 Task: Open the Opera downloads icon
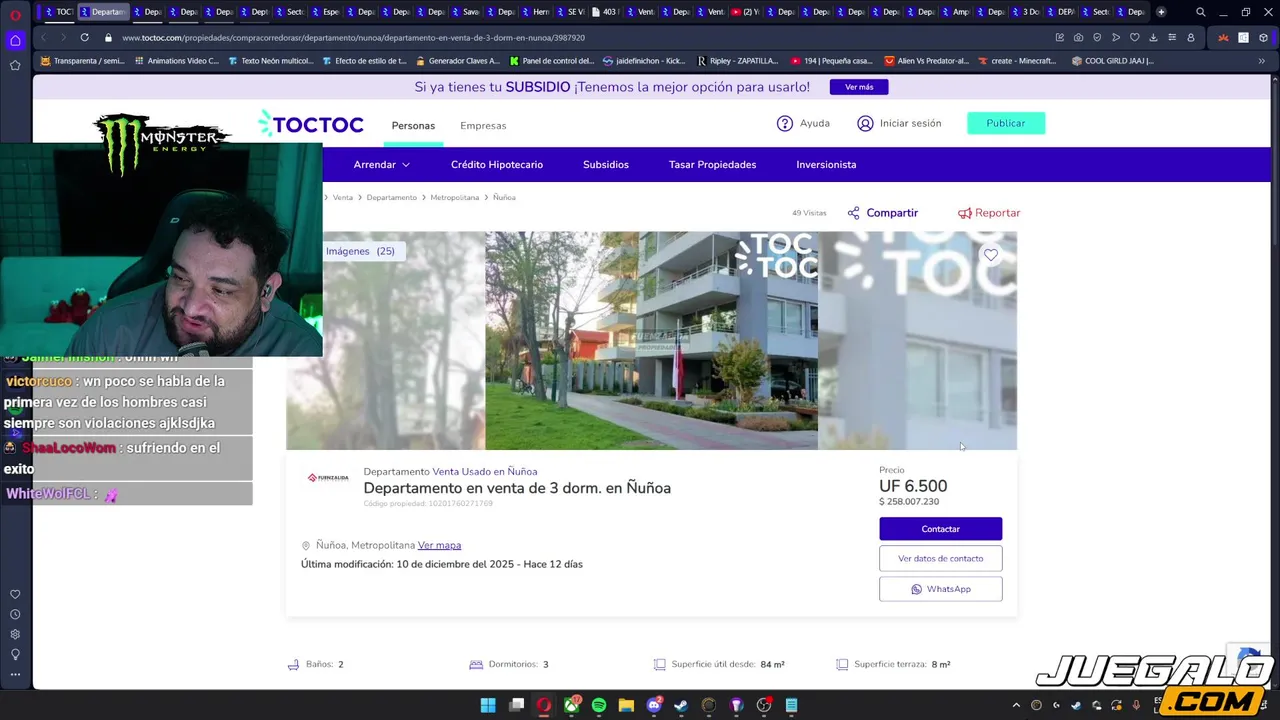point(1153,37)
